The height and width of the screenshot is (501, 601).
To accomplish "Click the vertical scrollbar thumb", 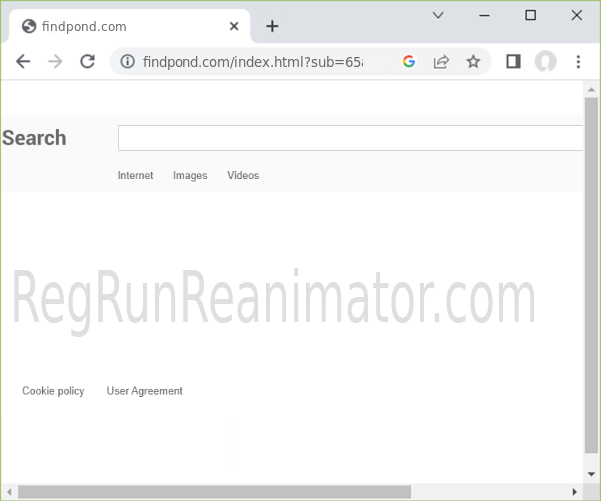I will pos(591,275).
